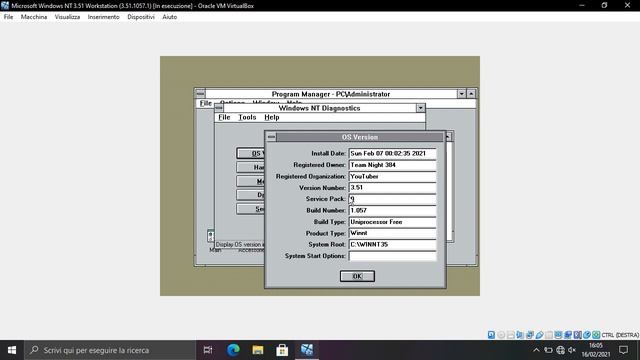Open the VirtualBox File menu
The width and height of the screenshot is (640, 360).
(8, 17)
